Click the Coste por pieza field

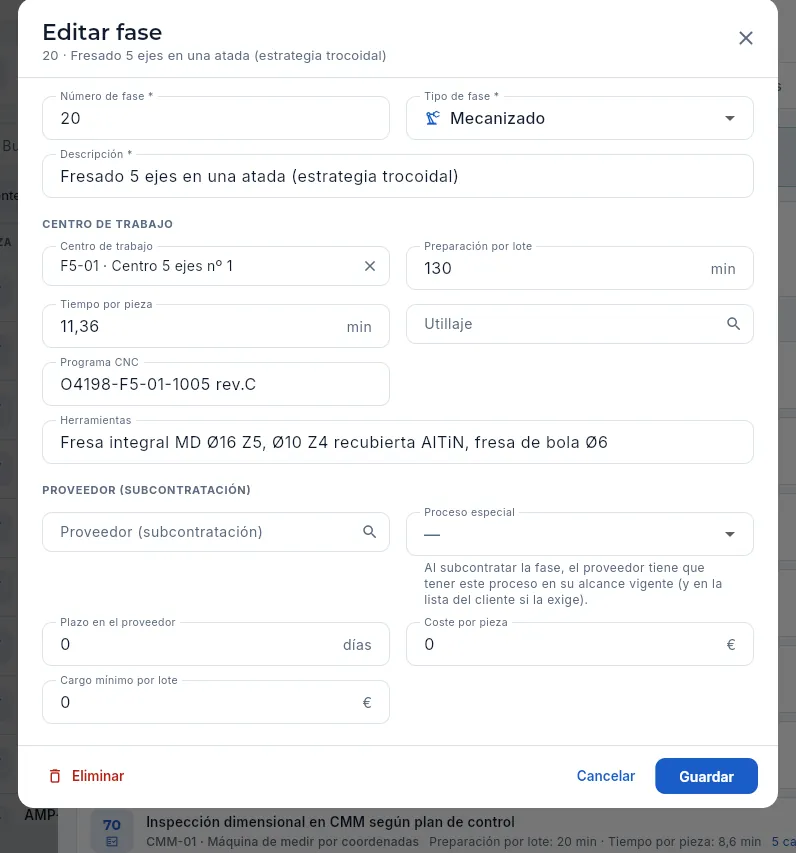[x=579, y=644]
